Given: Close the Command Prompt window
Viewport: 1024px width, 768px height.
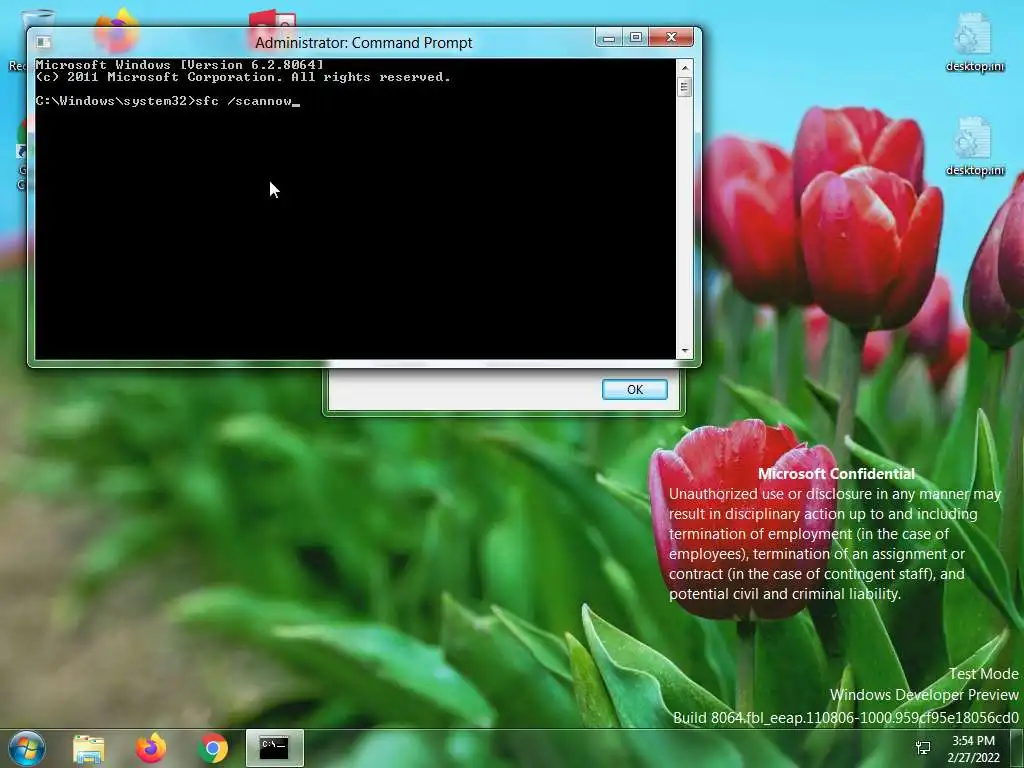Looking at the screenshot, I should point(671,38).
